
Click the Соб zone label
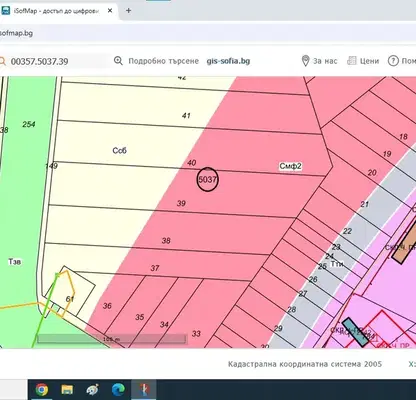[x=119, y=151]
